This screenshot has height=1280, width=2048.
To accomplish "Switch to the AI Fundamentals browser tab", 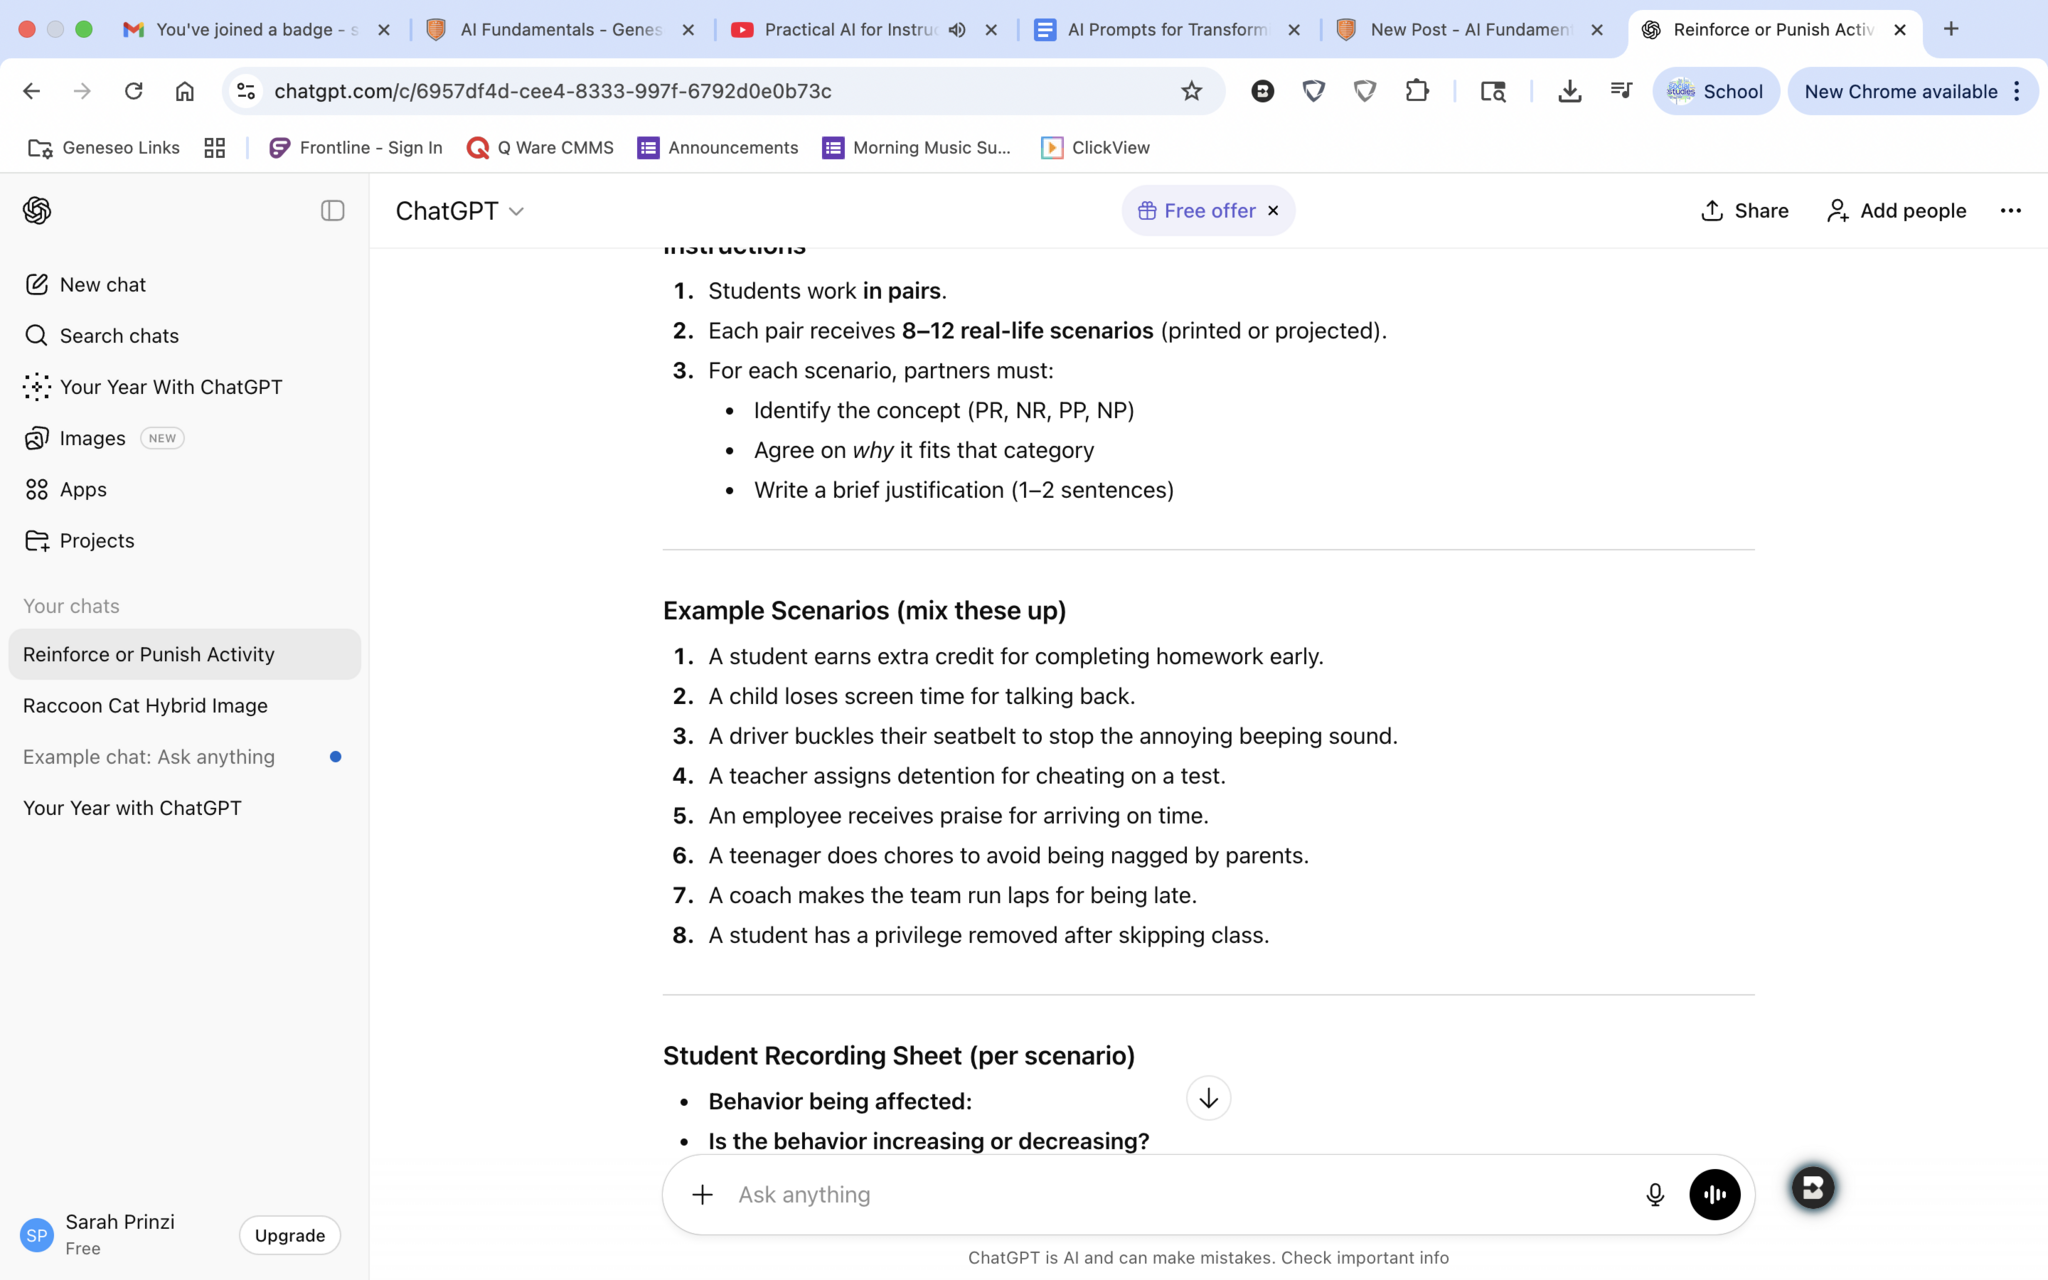I will tap(560, 30).
